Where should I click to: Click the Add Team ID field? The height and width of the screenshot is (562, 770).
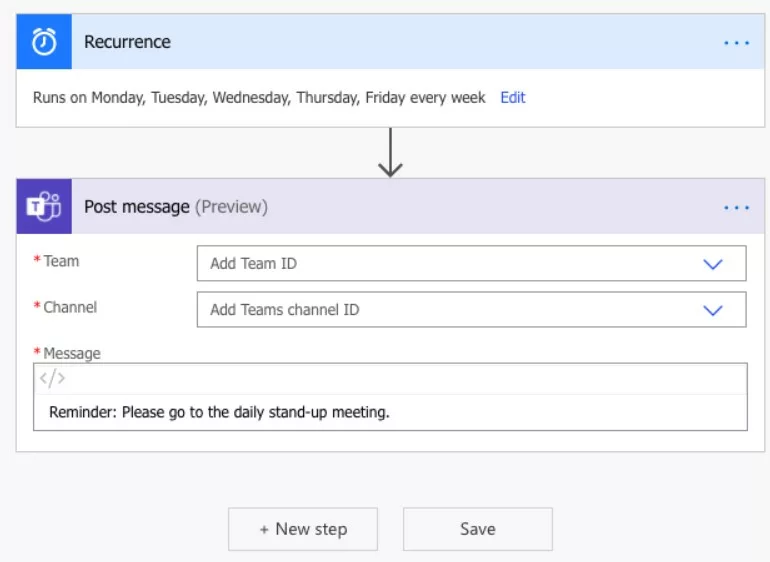click(x=471, y=263)
